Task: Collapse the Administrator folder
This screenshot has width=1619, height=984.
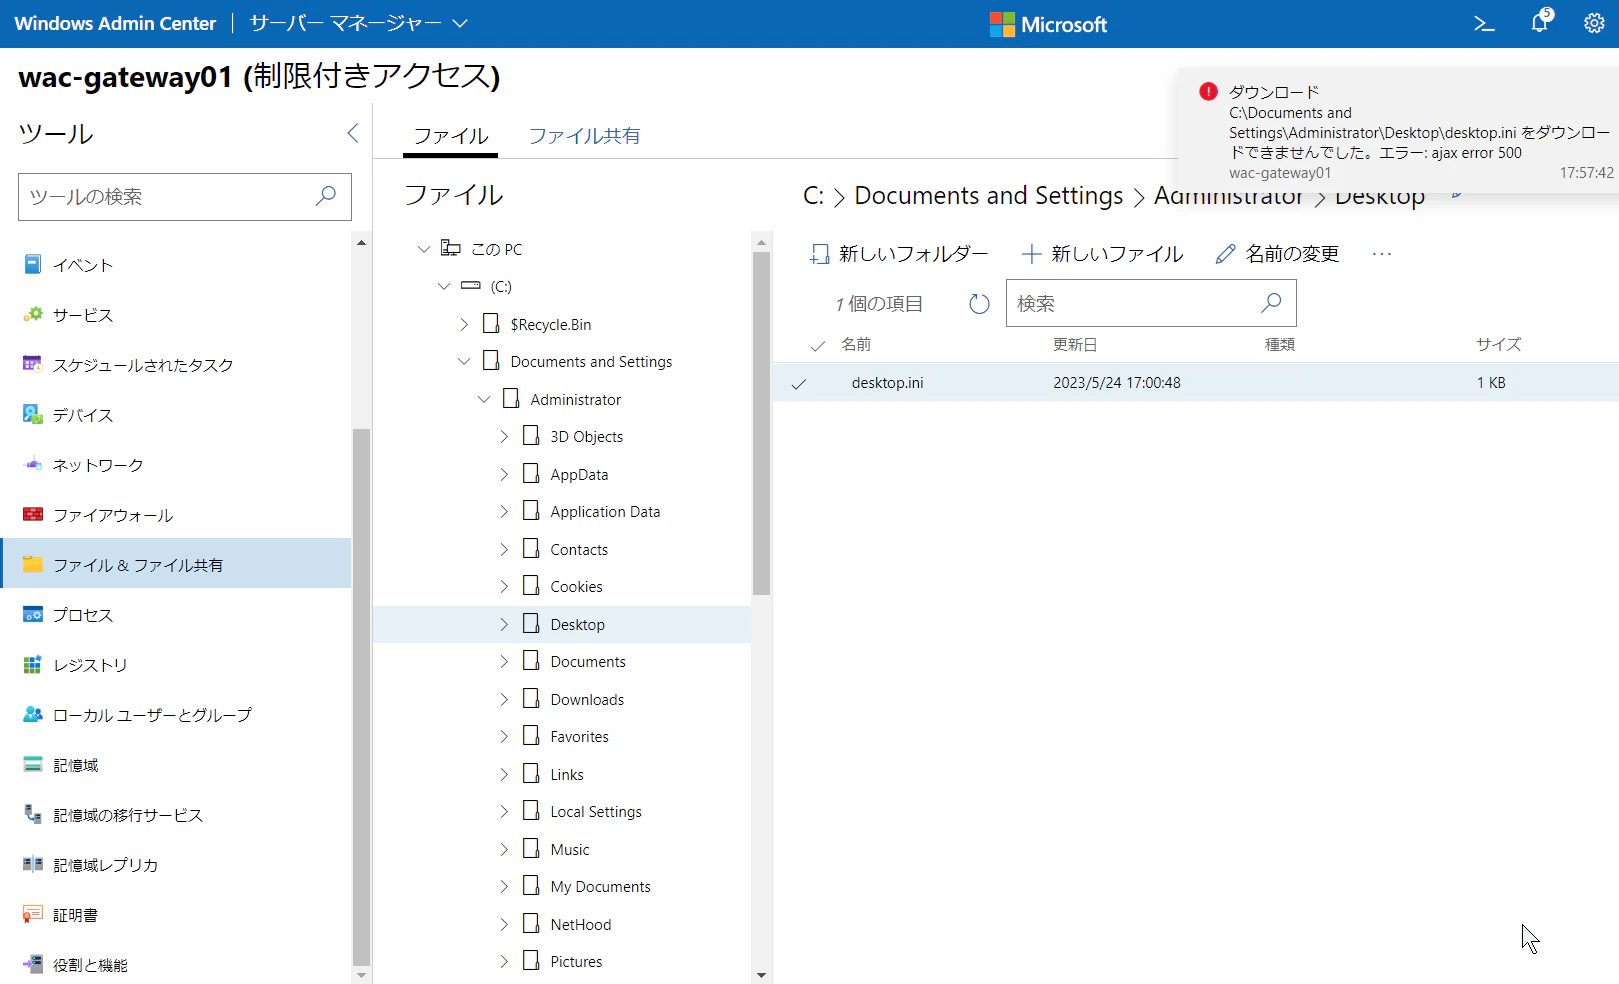Action: pos(484,399)
